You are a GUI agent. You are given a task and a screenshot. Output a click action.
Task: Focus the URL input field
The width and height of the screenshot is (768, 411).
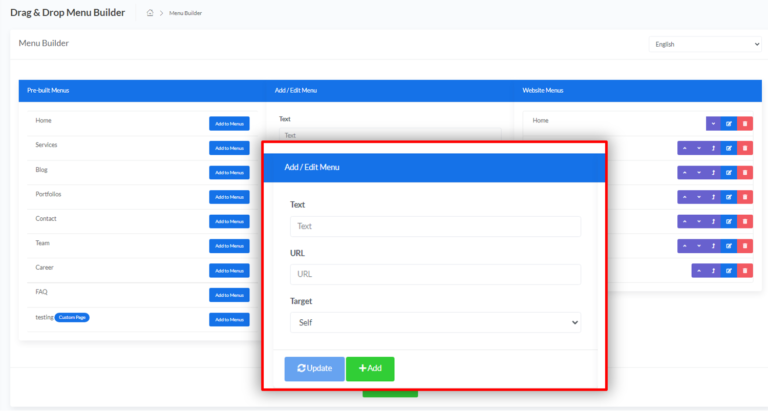[435, 274]
